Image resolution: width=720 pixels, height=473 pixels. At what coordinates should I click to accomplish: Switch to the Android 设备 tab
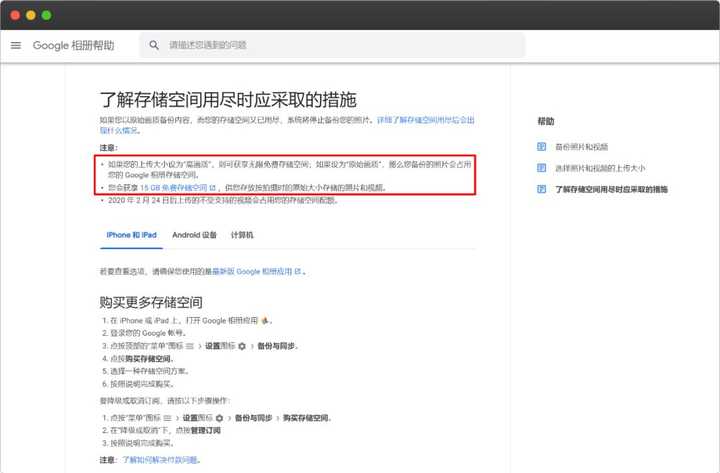tap(194, 235)
